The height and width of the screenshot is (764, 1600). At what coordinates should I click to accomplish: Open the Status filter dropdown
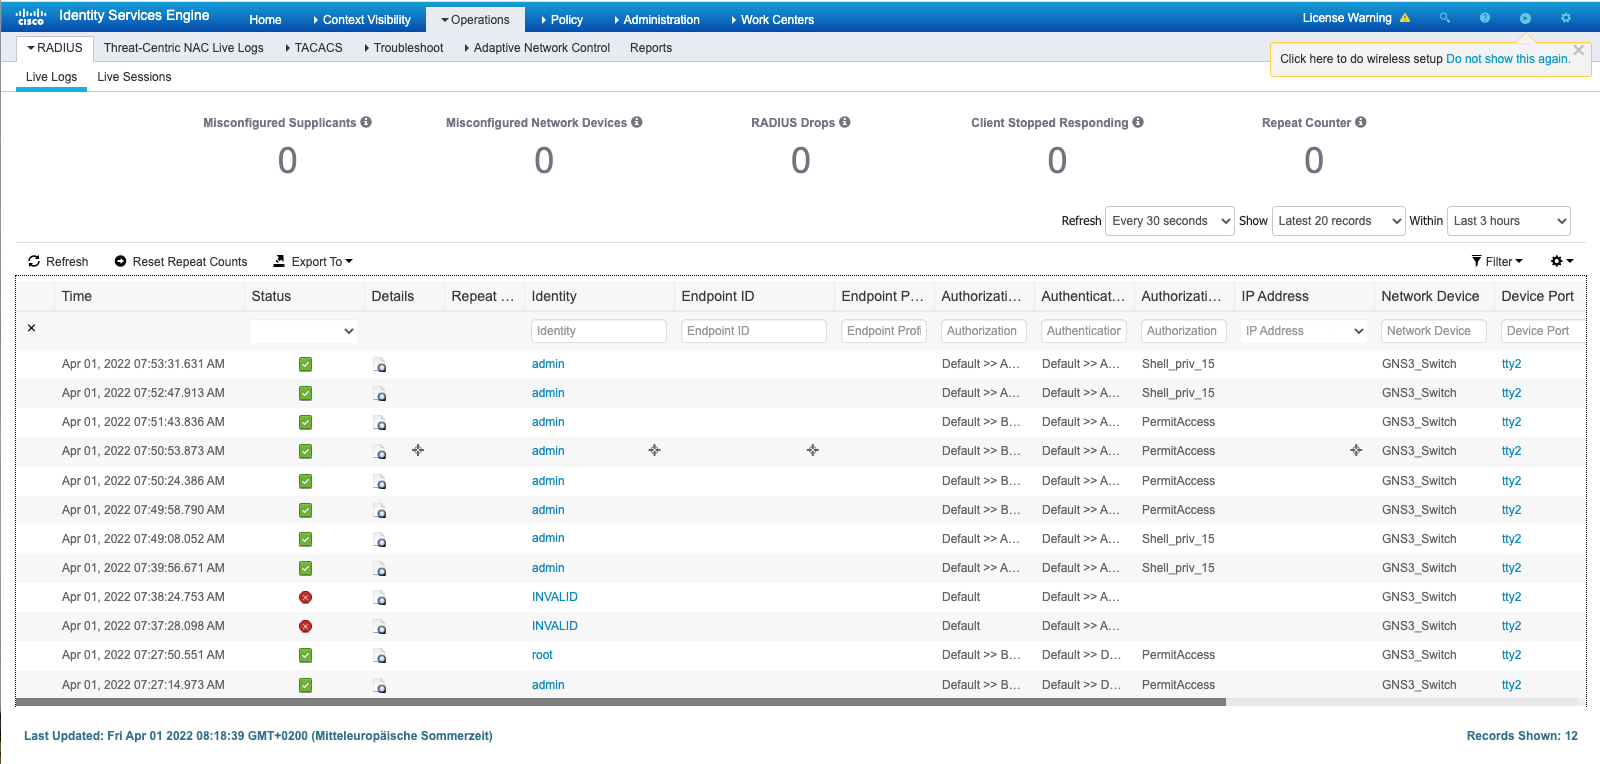click(304, 331)
